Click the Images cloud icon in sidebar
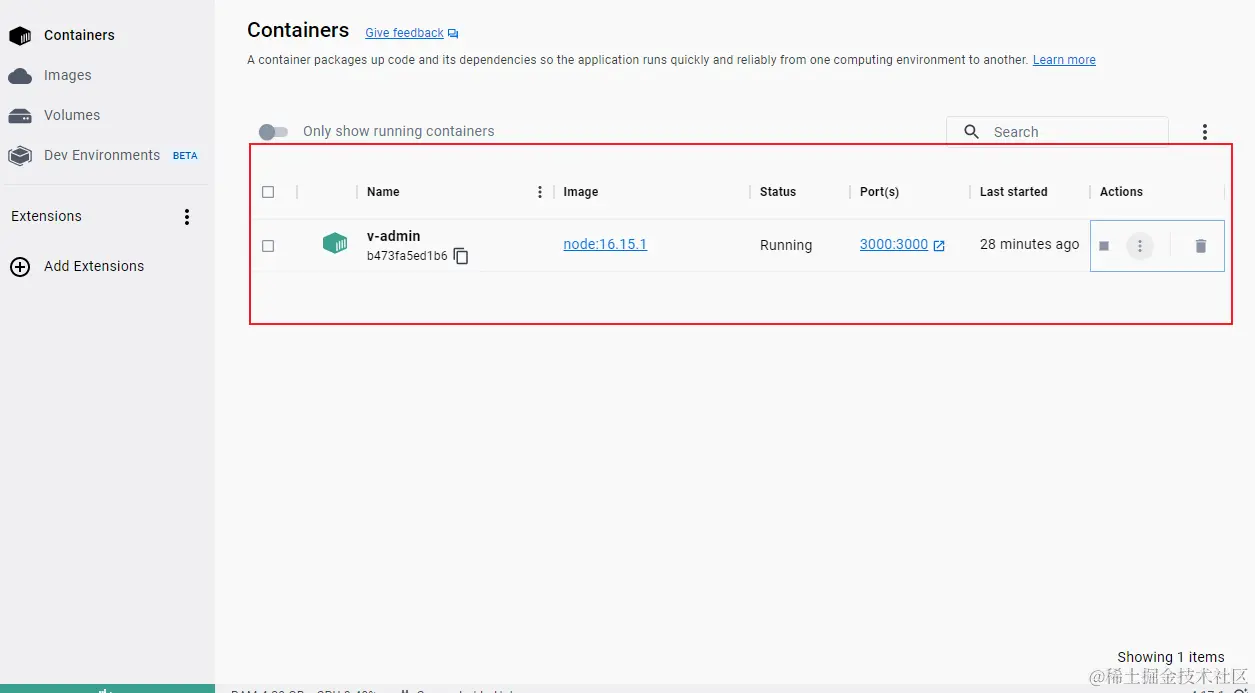The width and height of the screenshot is (1255, 693). coord(20,76)
